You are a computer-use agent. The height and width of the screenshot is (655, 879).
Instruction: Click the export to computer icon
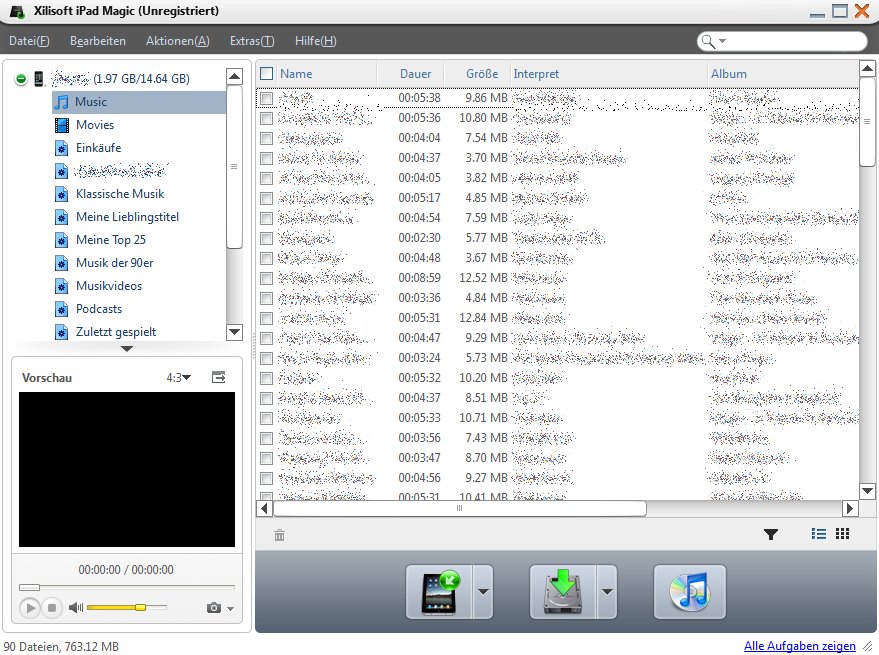562,592
